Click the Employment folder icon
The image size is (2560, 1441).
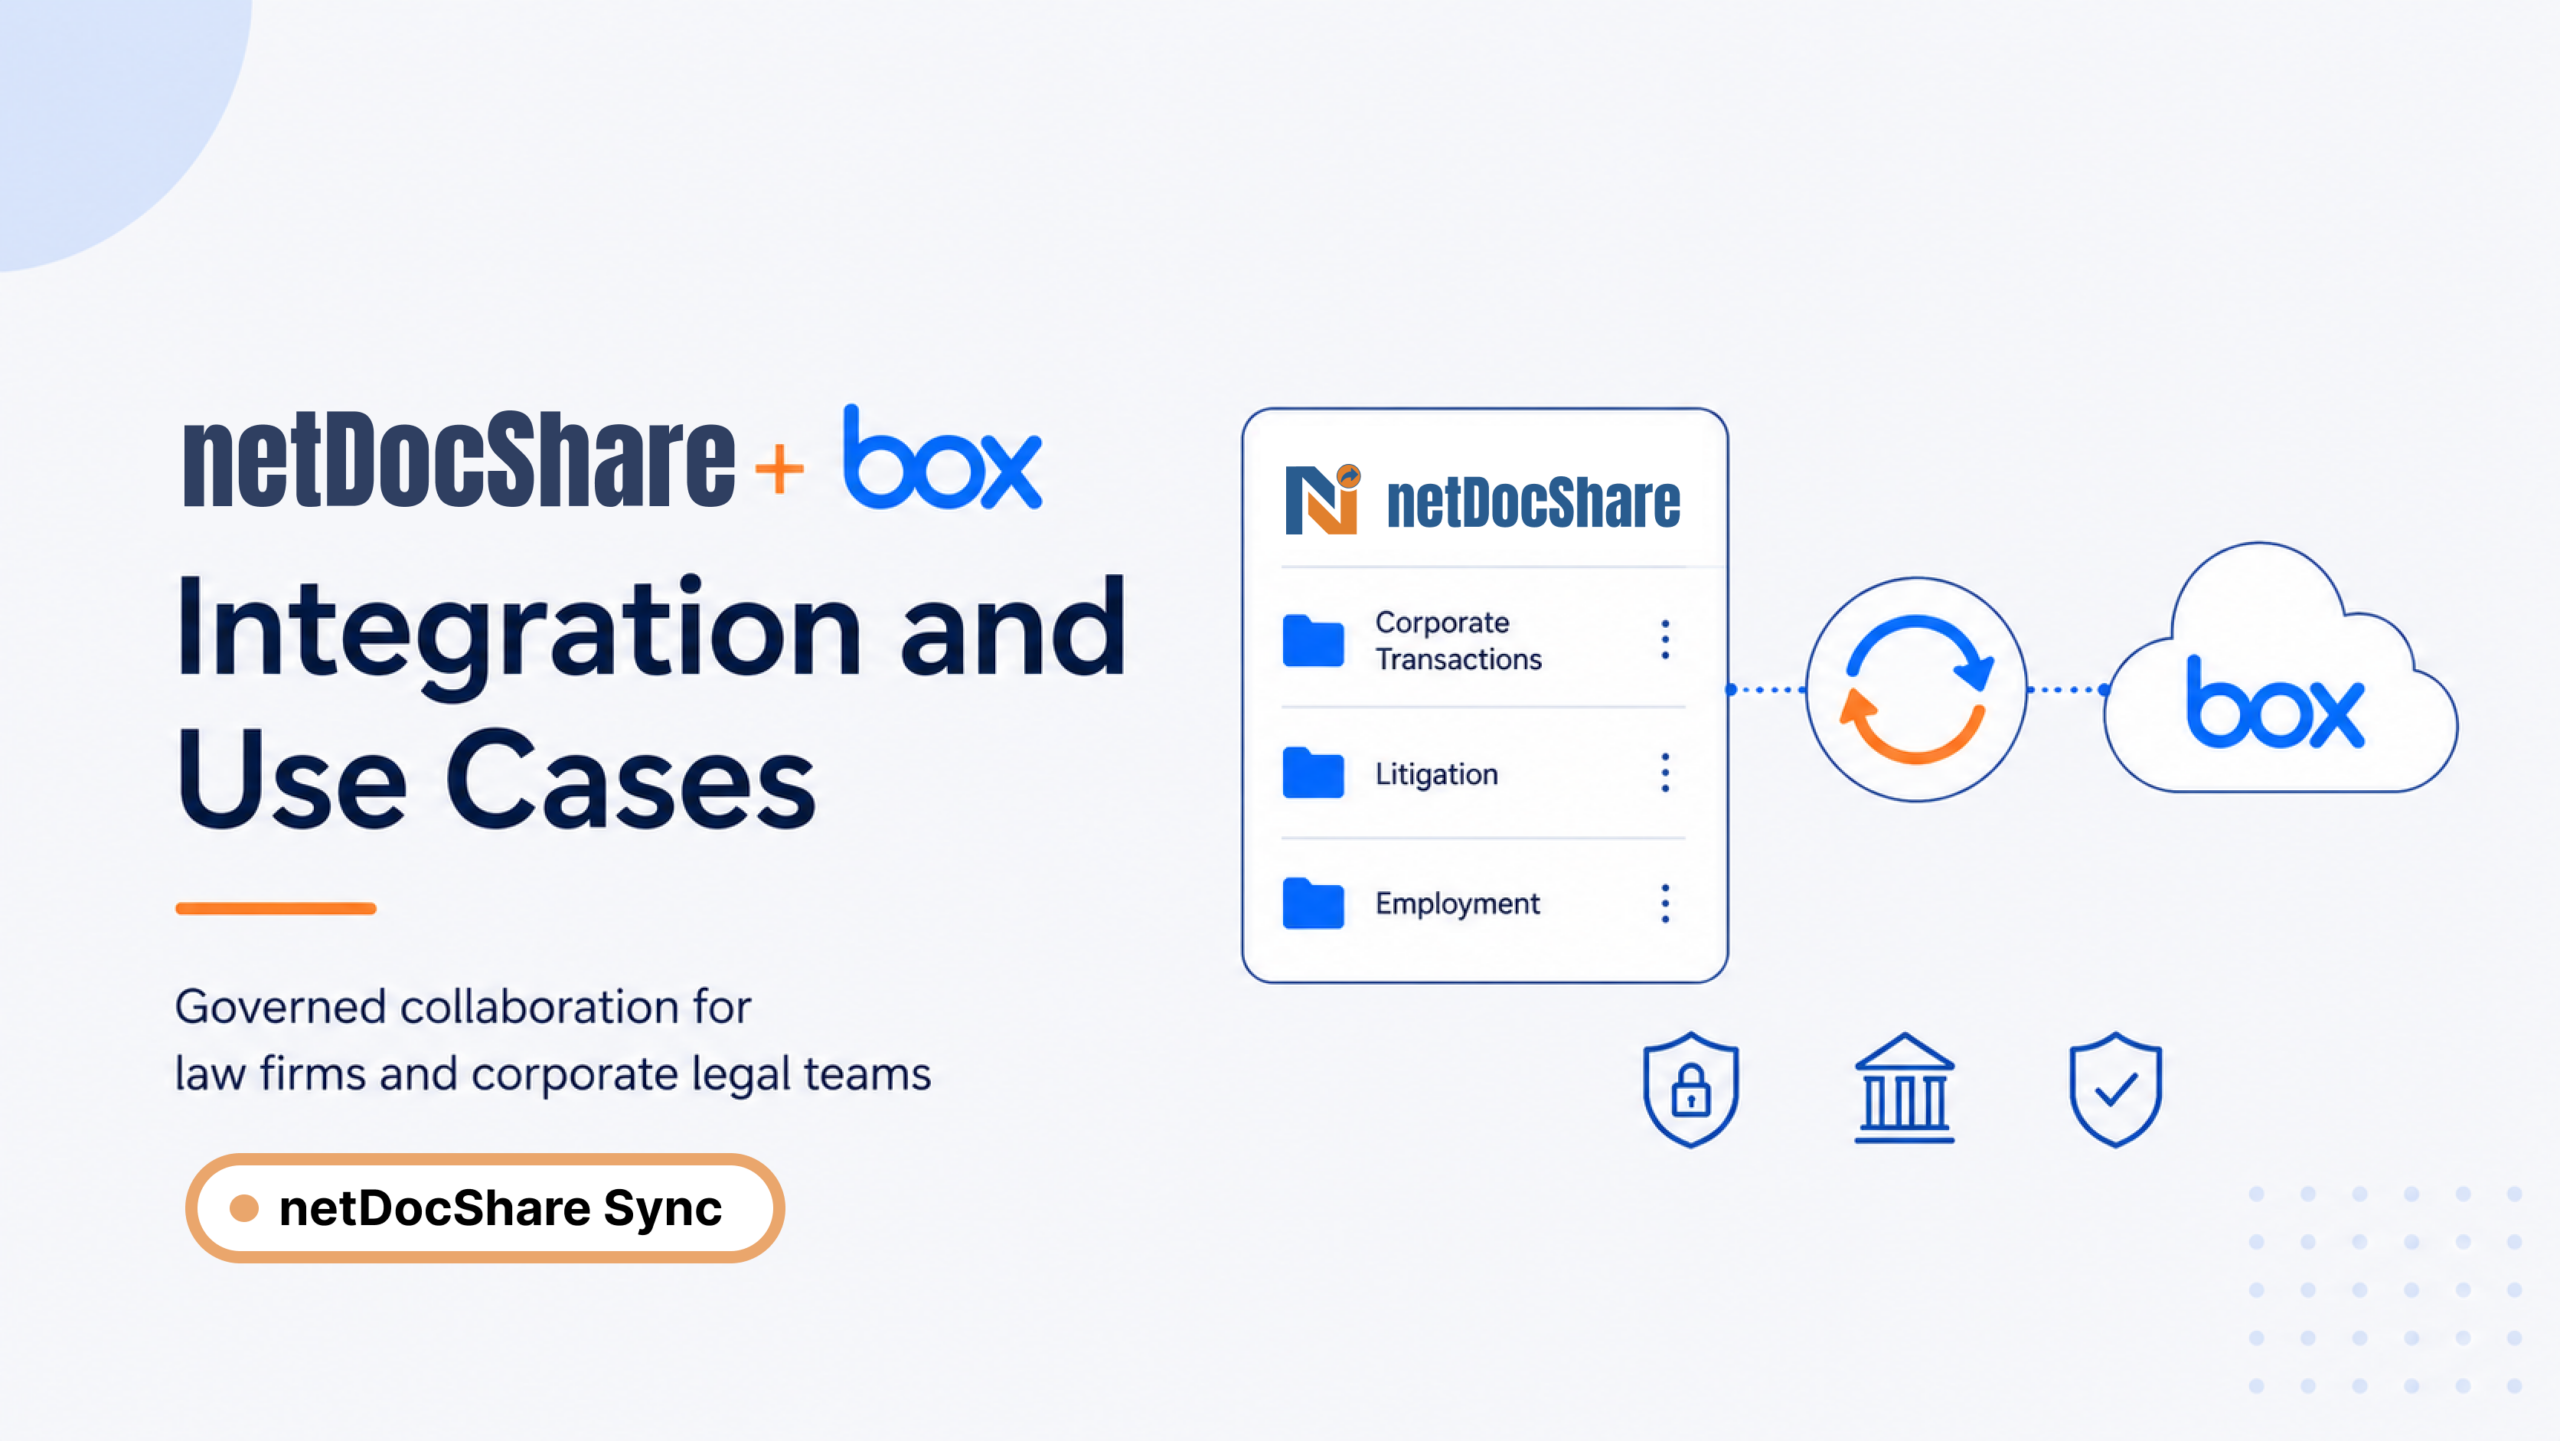1313,903
